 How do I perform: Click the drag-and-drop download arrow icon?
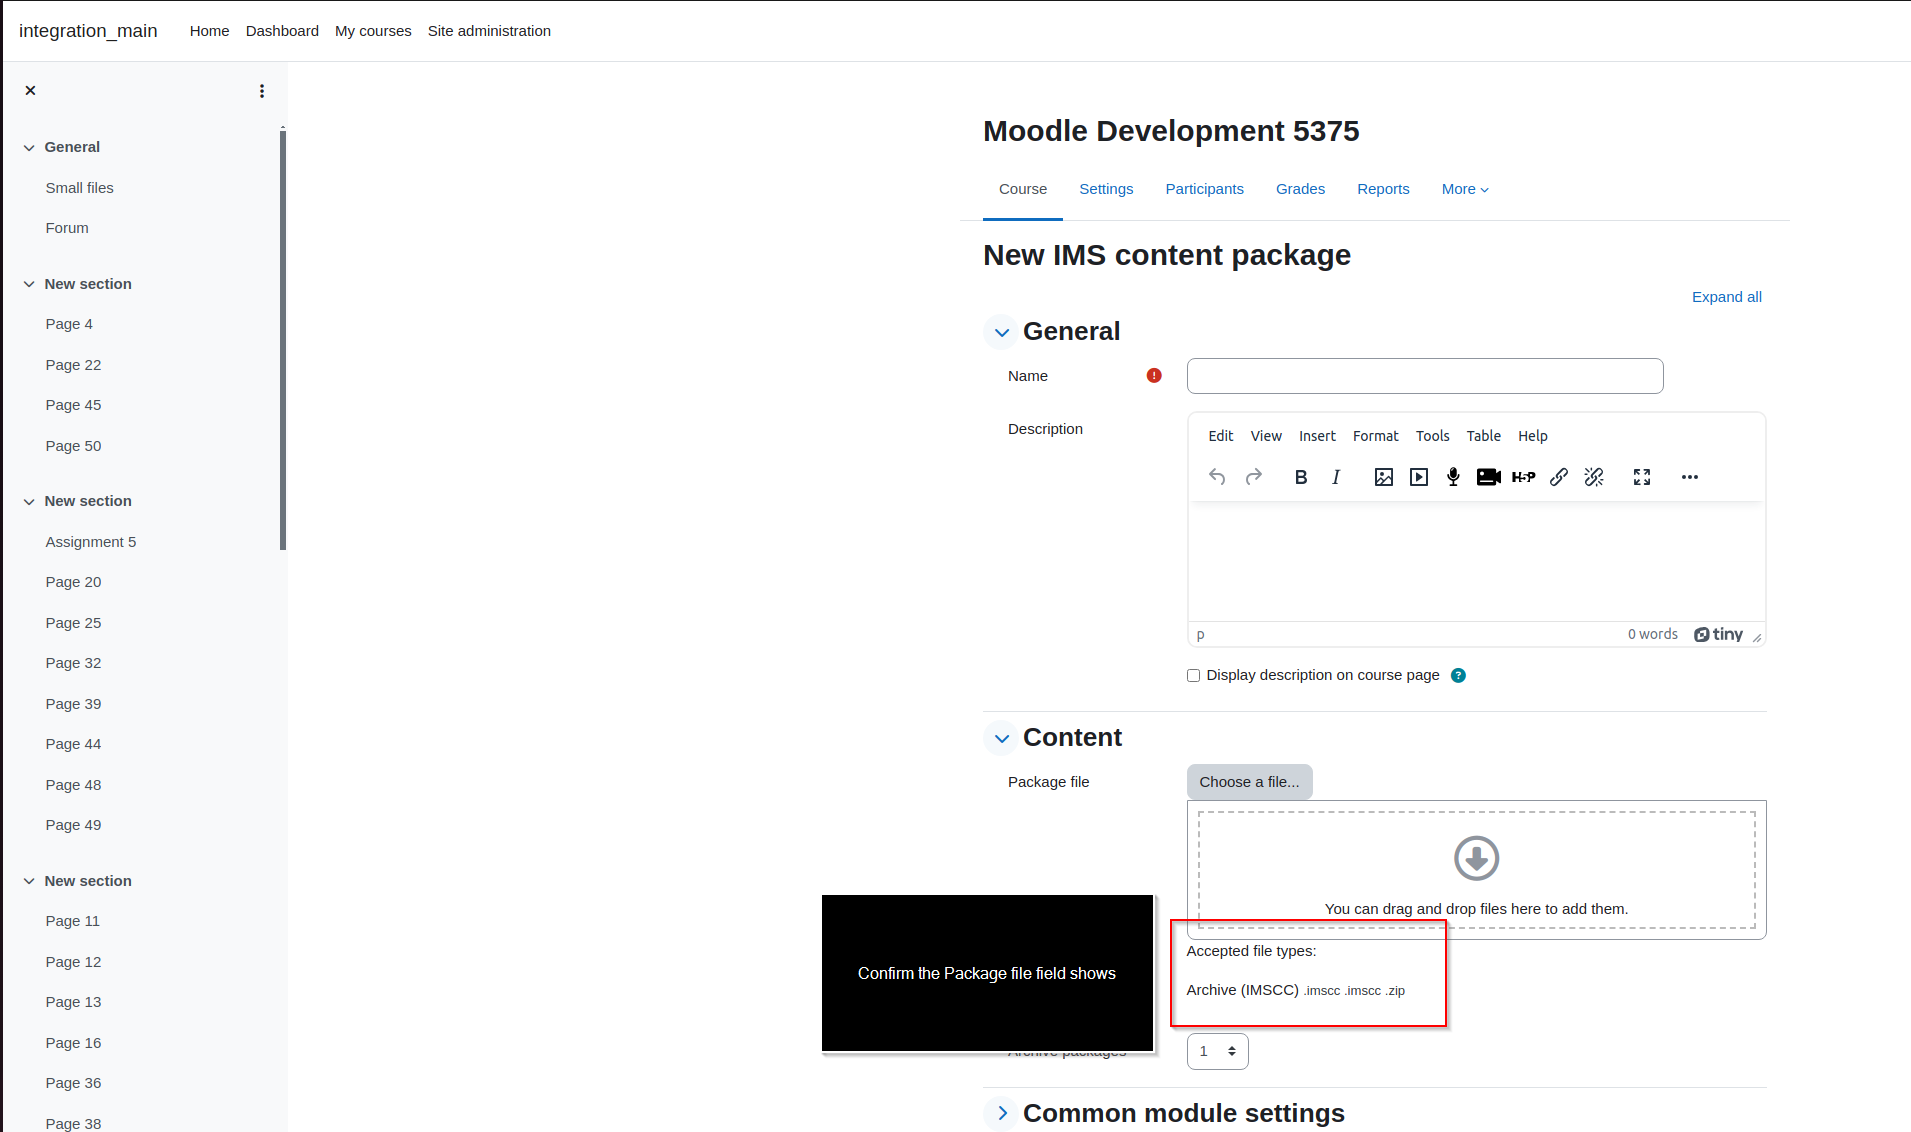point(1477,858)
